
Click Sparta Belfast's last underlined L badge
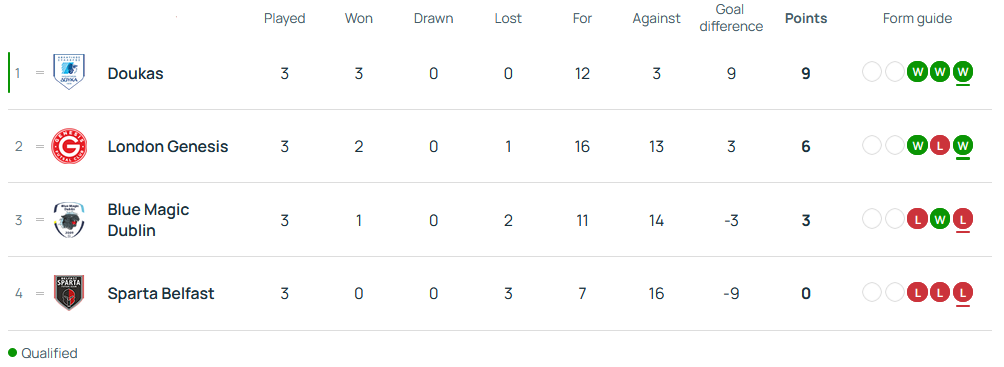point(962,293)
